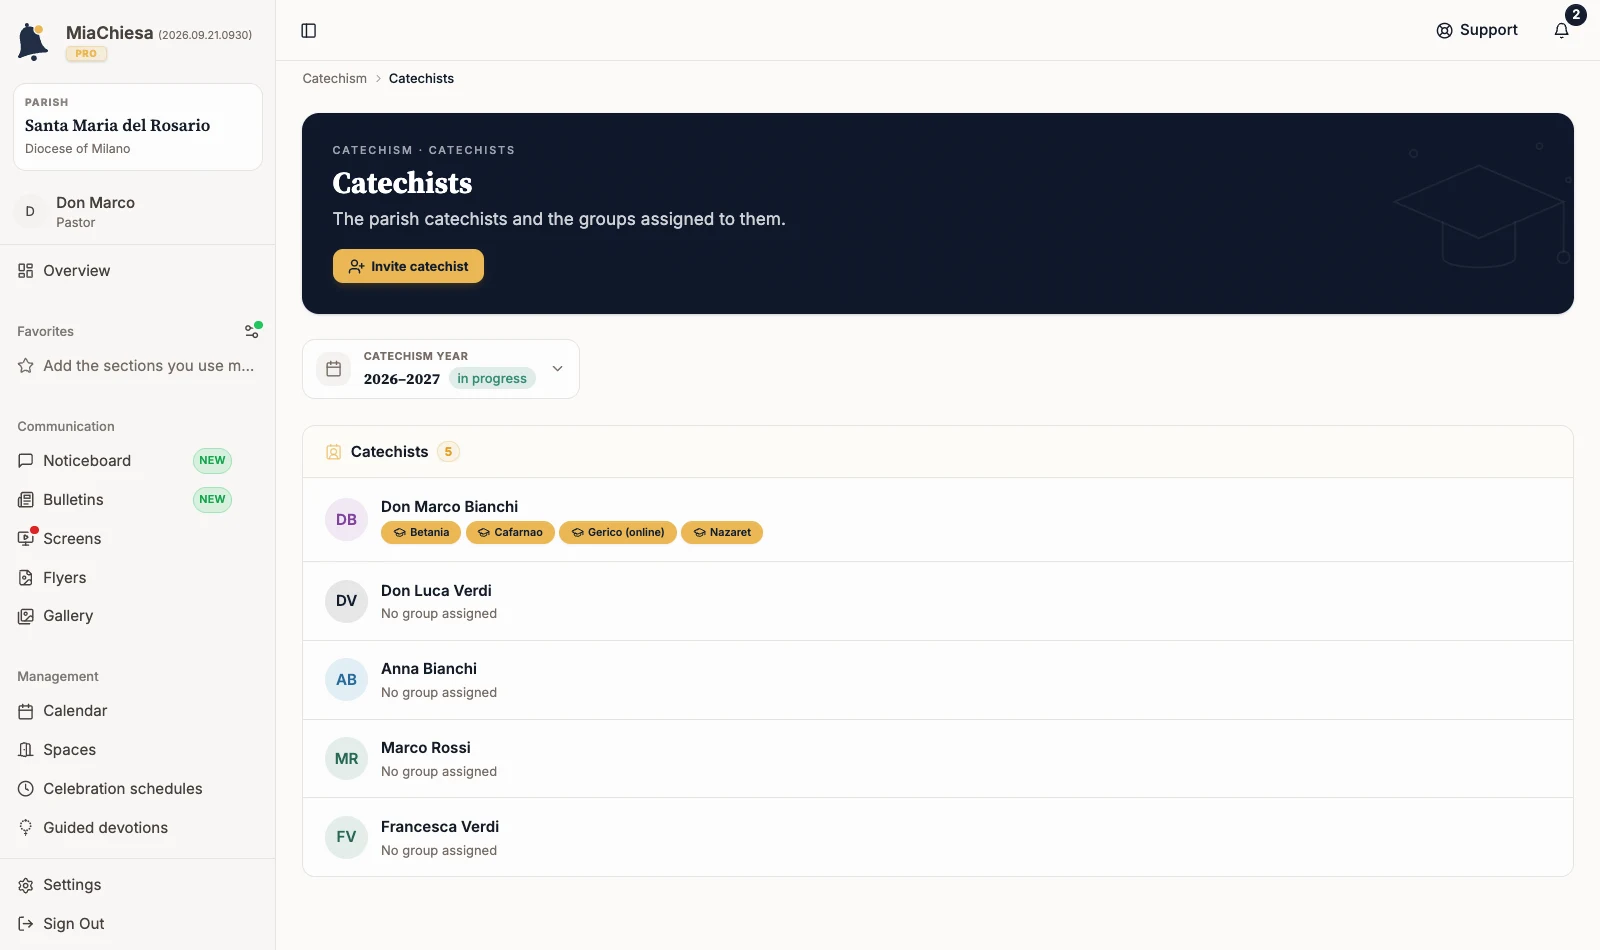
Task: Click the NEW badge beside Bulletins
Action: (x=212, y=500)
